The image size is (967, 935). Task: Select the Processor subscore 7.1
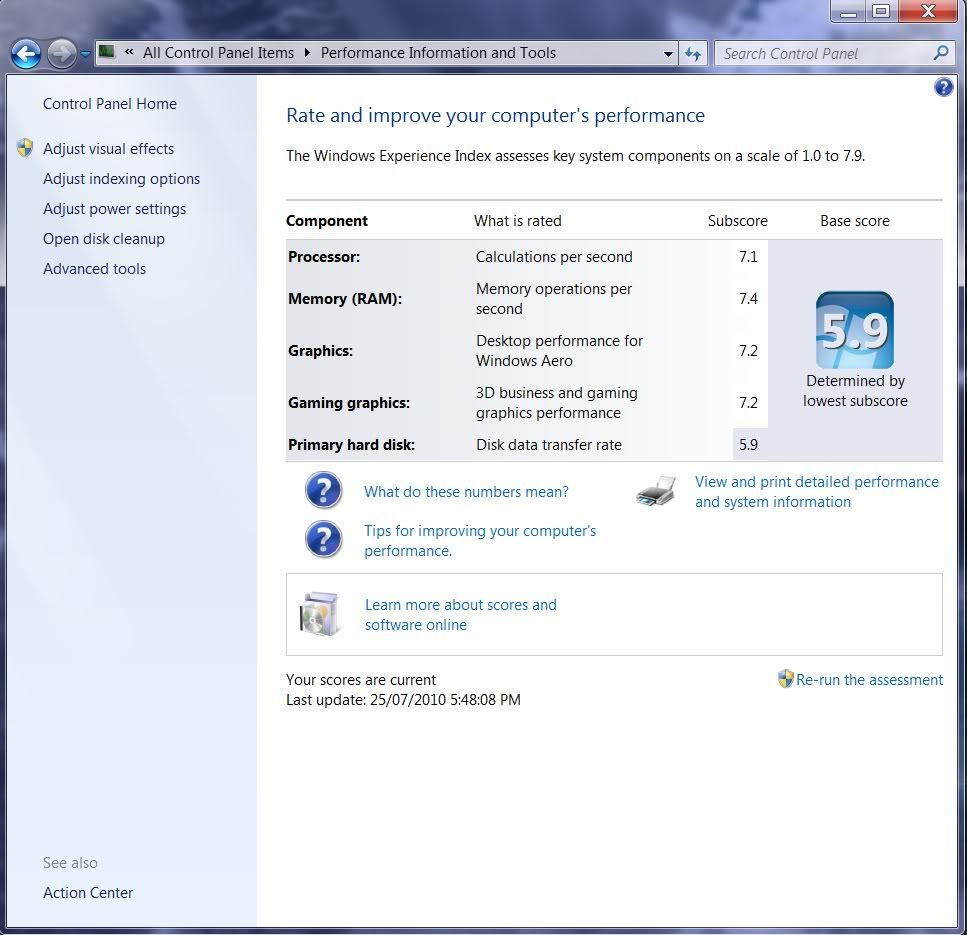748,257
